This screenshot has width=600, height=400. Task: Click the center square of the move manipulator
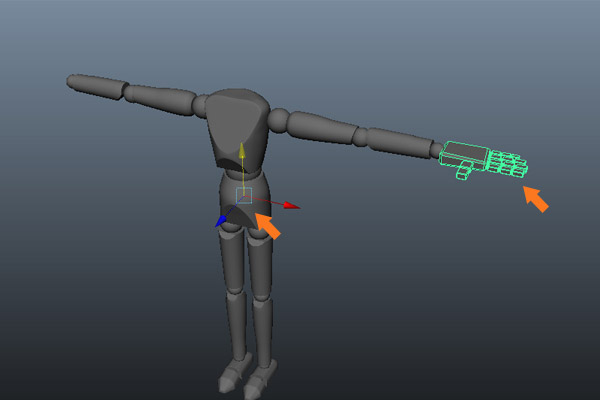244,196
